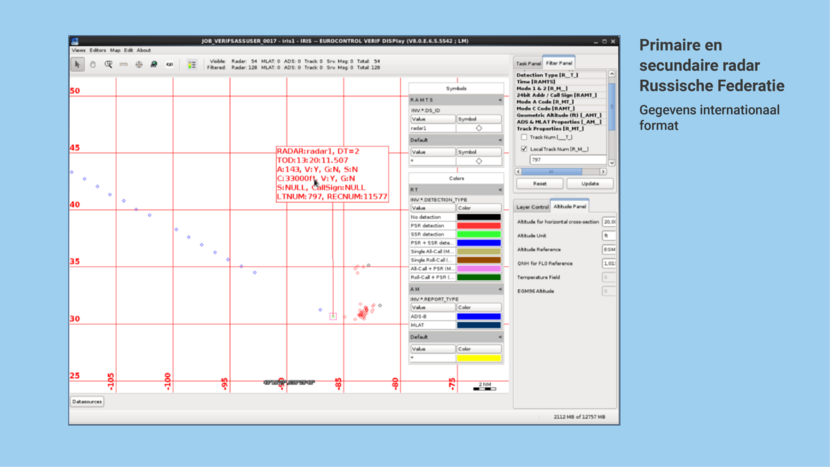Screen dimensions: 830x467
Task: Click the red PSR detection color swatch
Action: click(479, 226)
